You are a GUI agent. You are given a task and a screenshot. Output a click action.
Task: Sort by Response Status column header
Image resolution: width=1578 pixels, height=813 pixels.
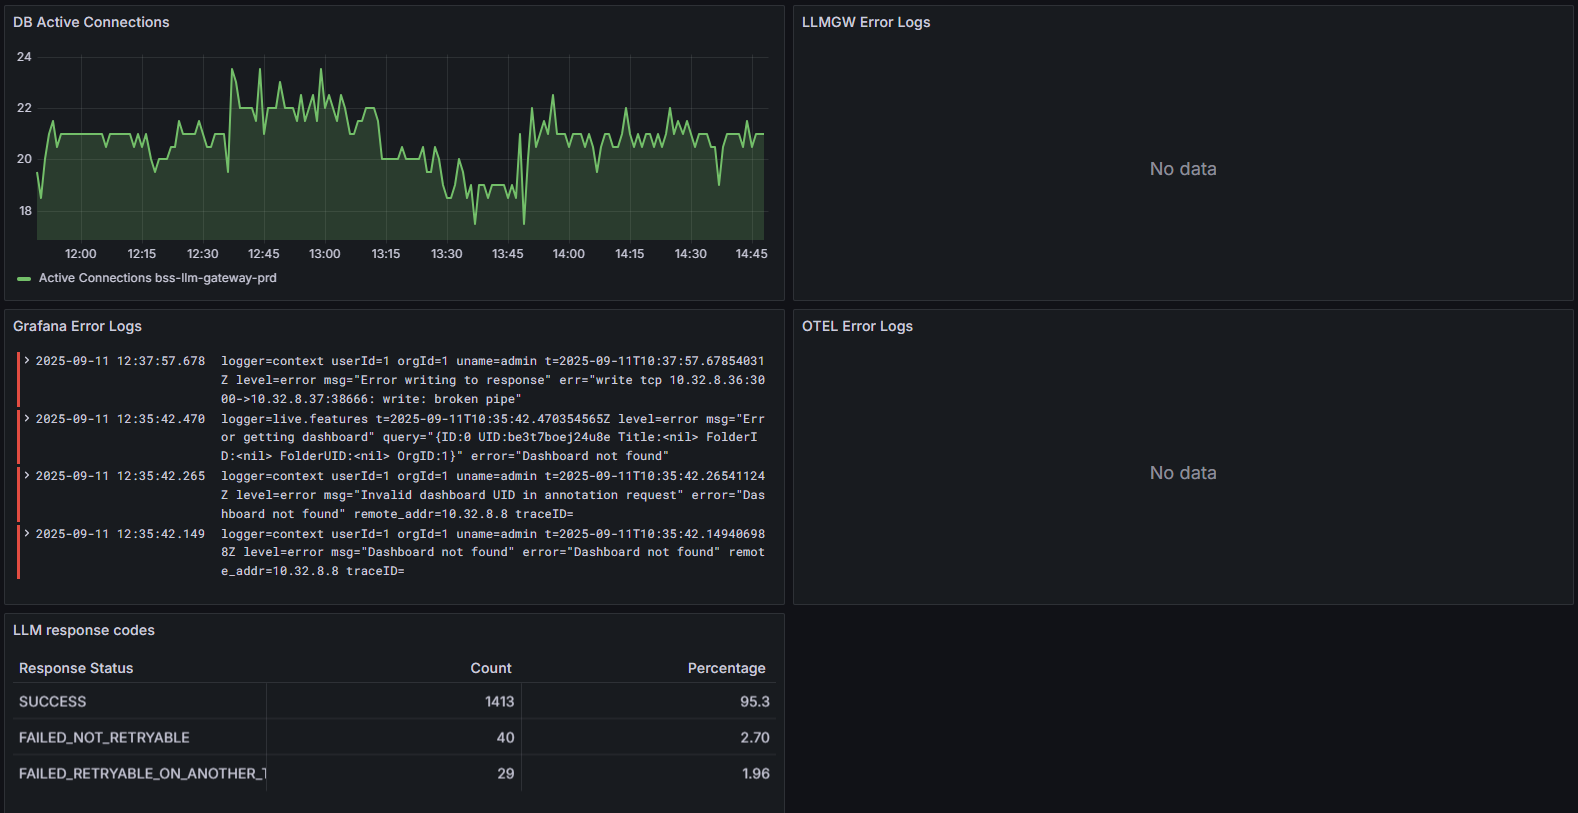coord(76,668)
